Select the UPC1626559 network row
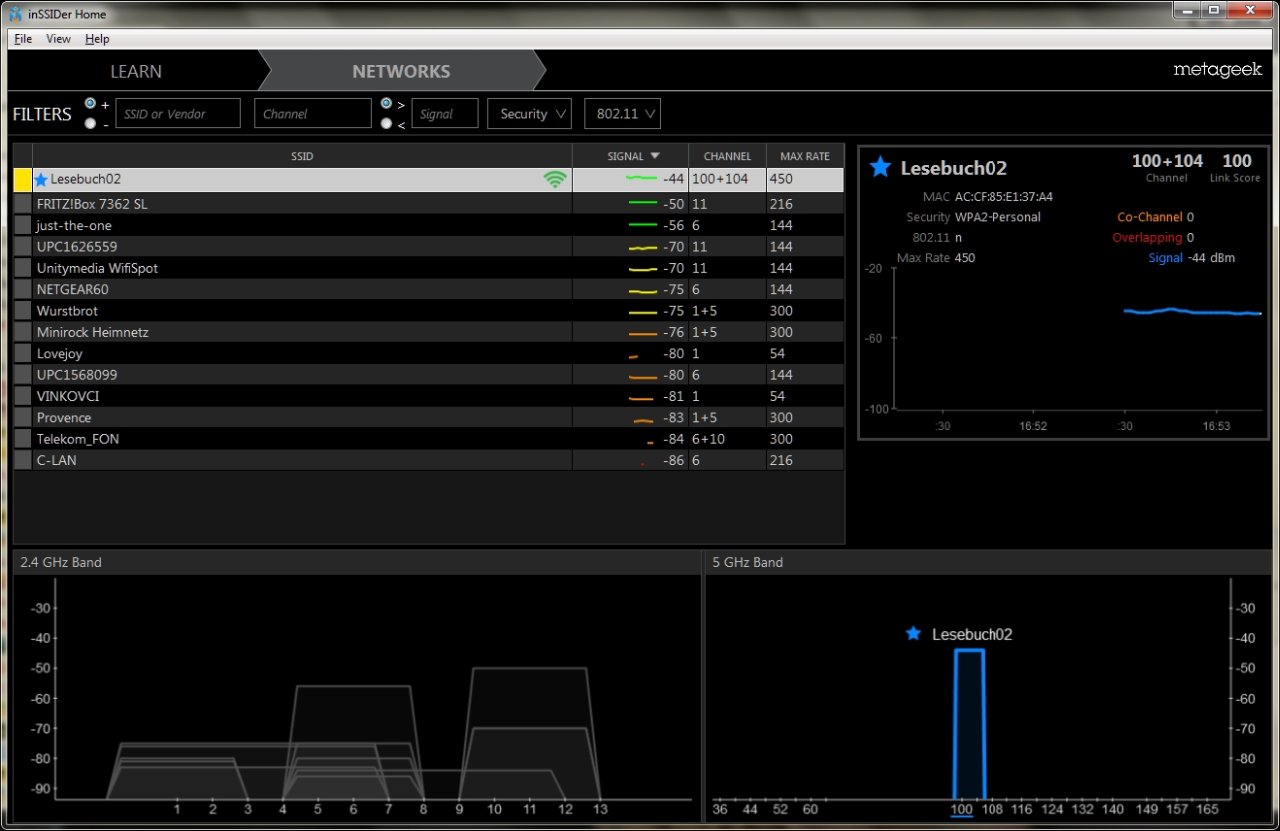Image resolution: width=1280 pixels, height=831 pixels. pyautogui.click(x=428, y=247)
